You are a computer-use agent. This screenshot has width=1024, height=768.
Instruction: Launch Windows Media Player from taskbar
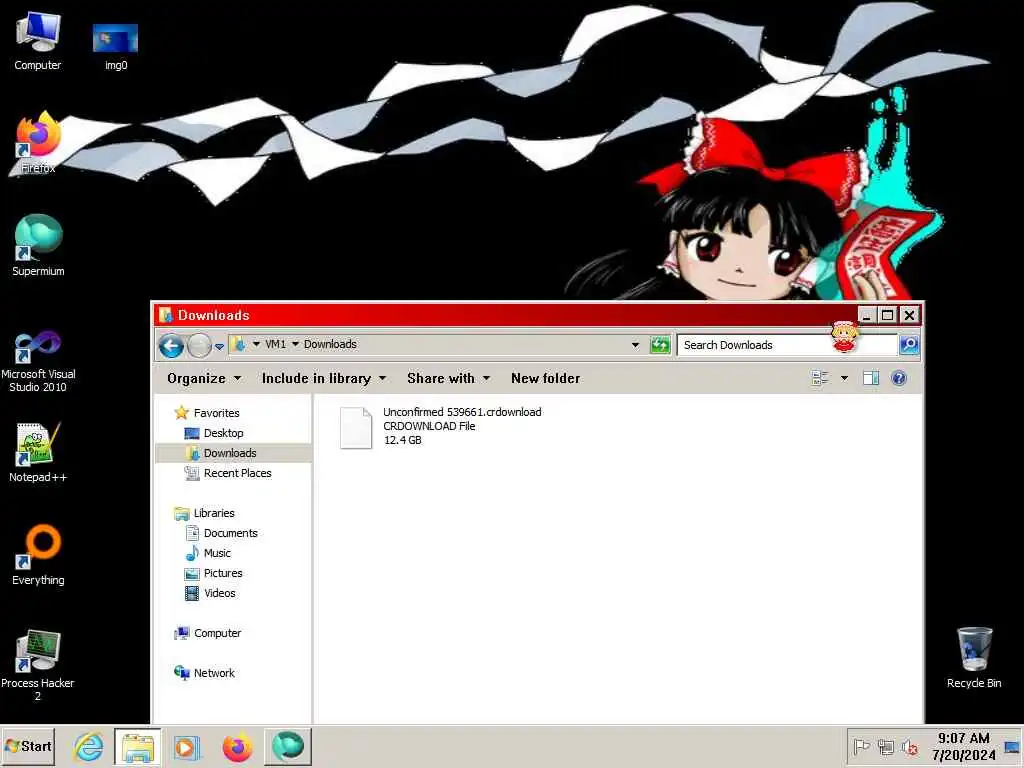[x=187, y=746]
